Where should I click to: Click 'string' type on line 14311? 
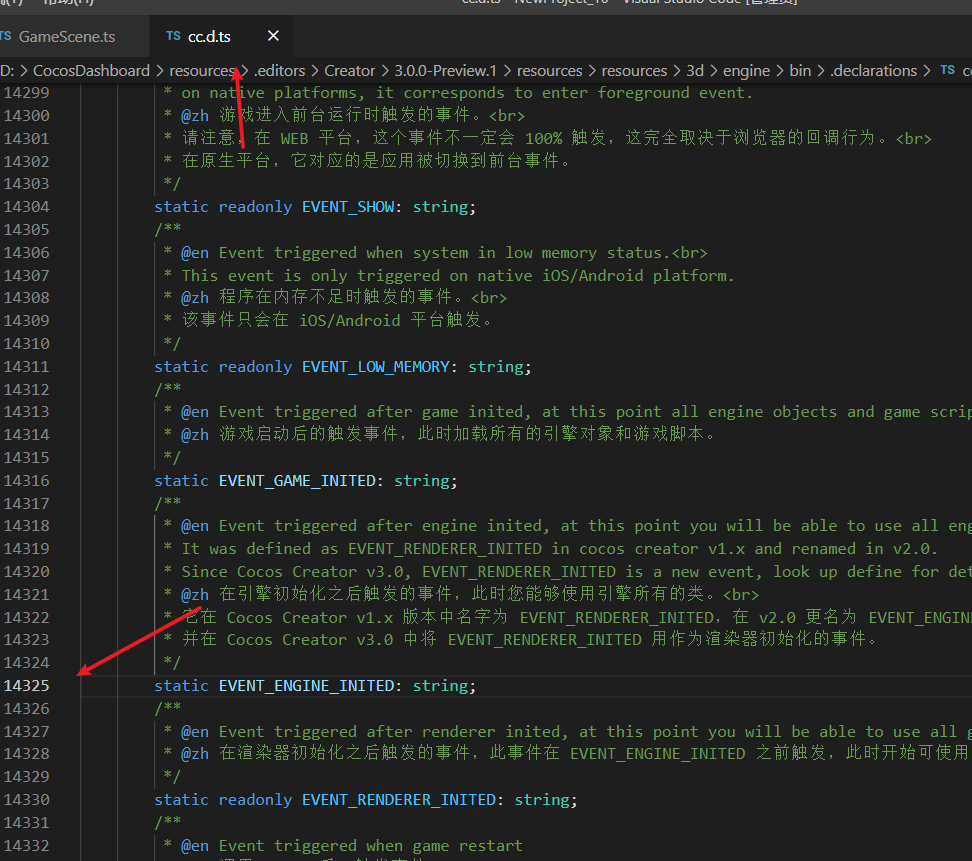click(x=496, y=366)
